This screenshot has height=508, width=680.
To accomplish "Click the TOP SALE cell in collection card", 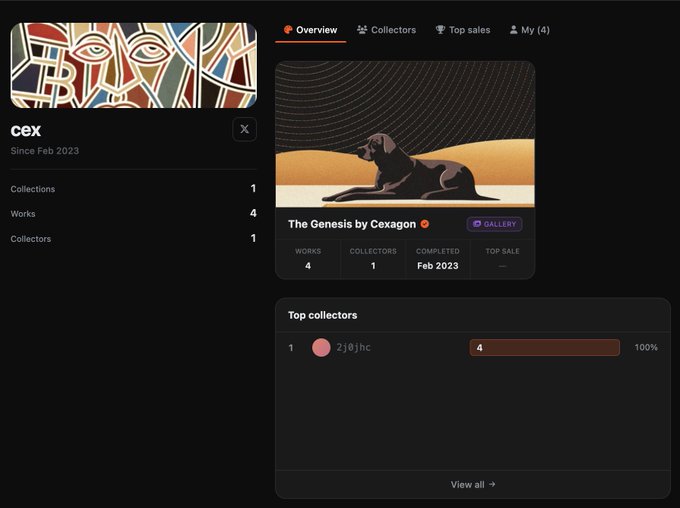I will click(x=502, y=259).
